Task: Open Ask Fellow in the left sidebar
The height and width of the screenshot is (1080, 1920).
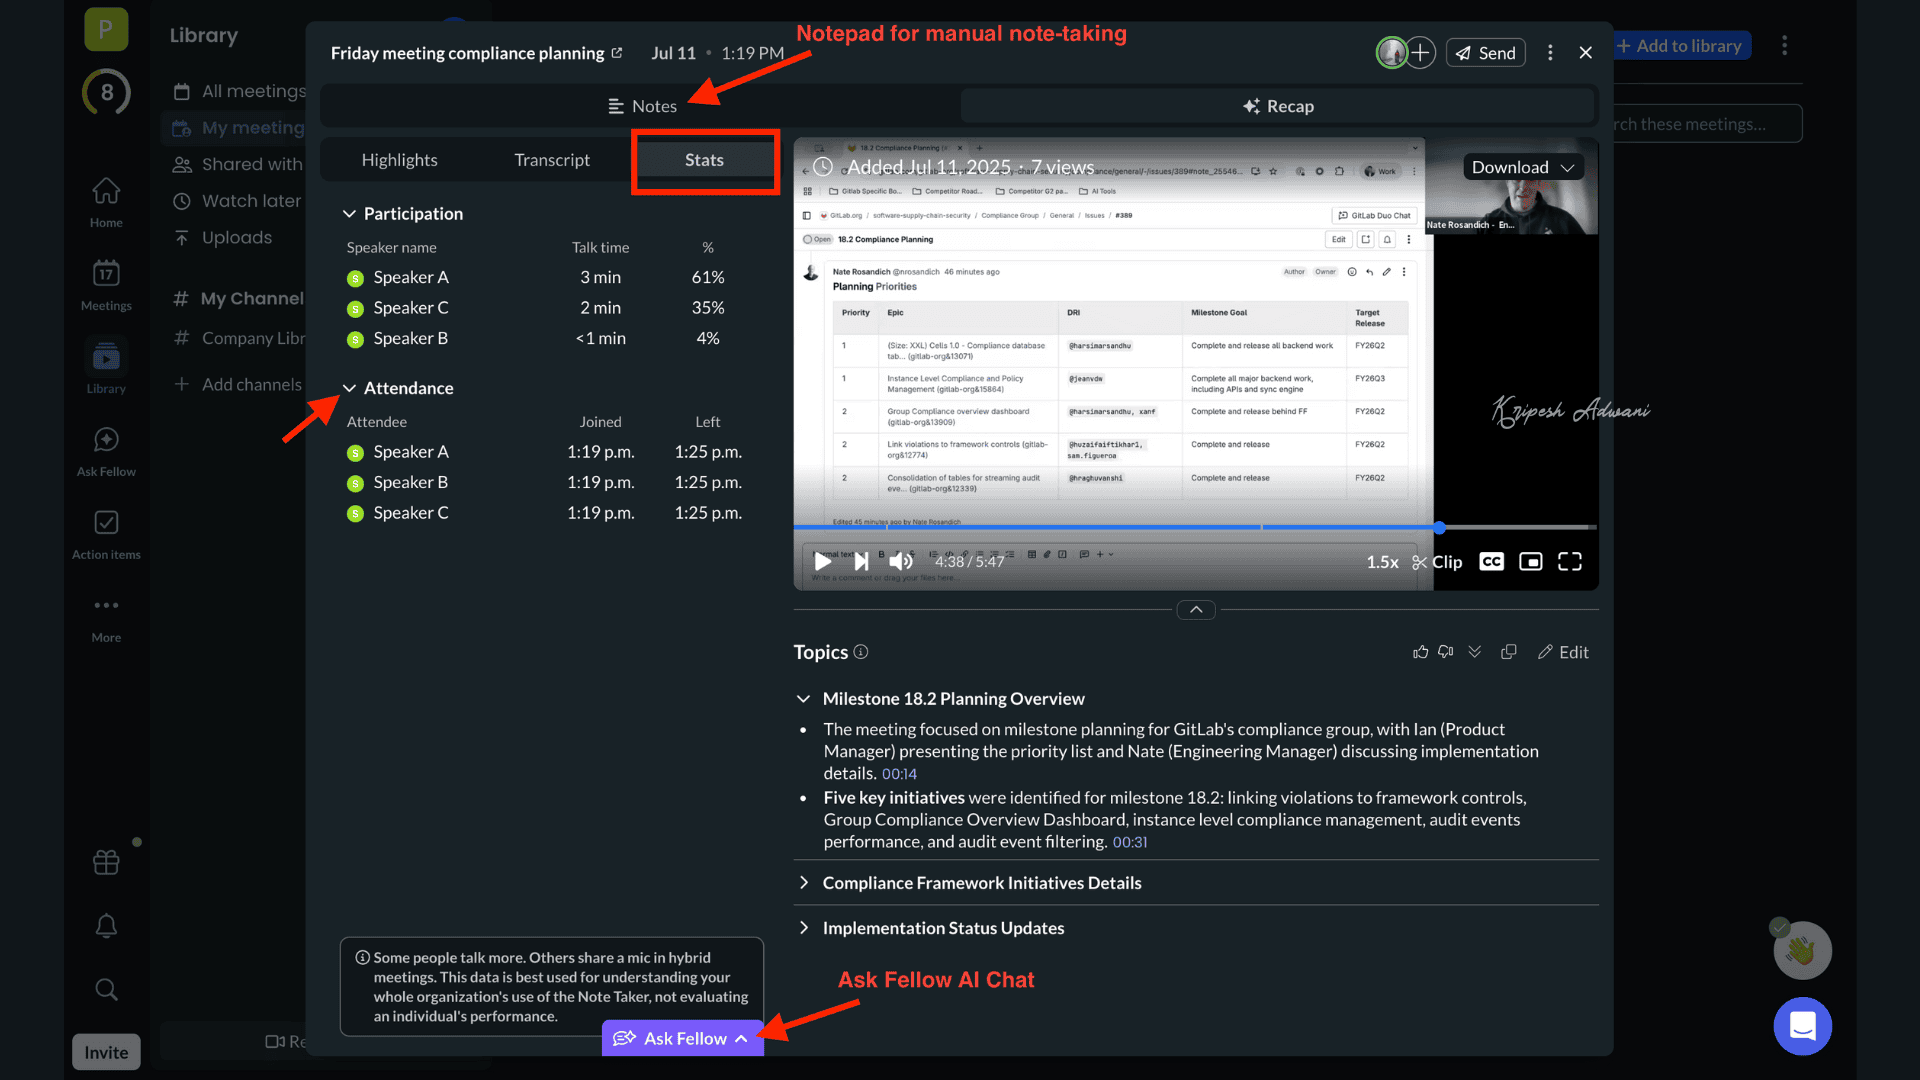Action: coord(106,451)
